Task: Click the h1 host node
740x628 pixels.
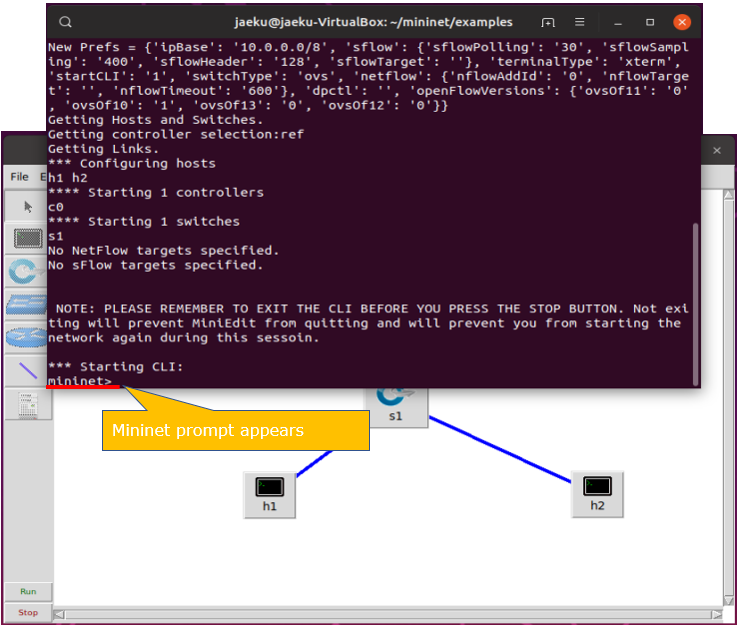Action: (269, 488)
